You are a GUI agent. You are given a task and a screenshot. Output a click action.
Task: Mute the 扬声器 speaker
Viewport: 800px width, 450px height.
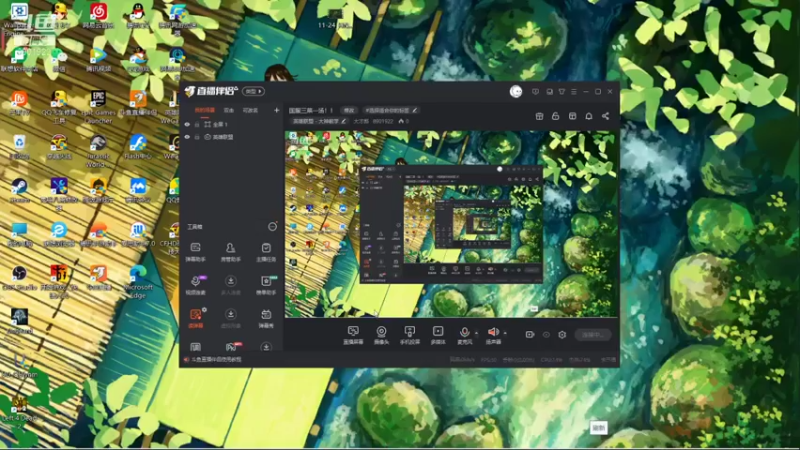click(493, 335)
